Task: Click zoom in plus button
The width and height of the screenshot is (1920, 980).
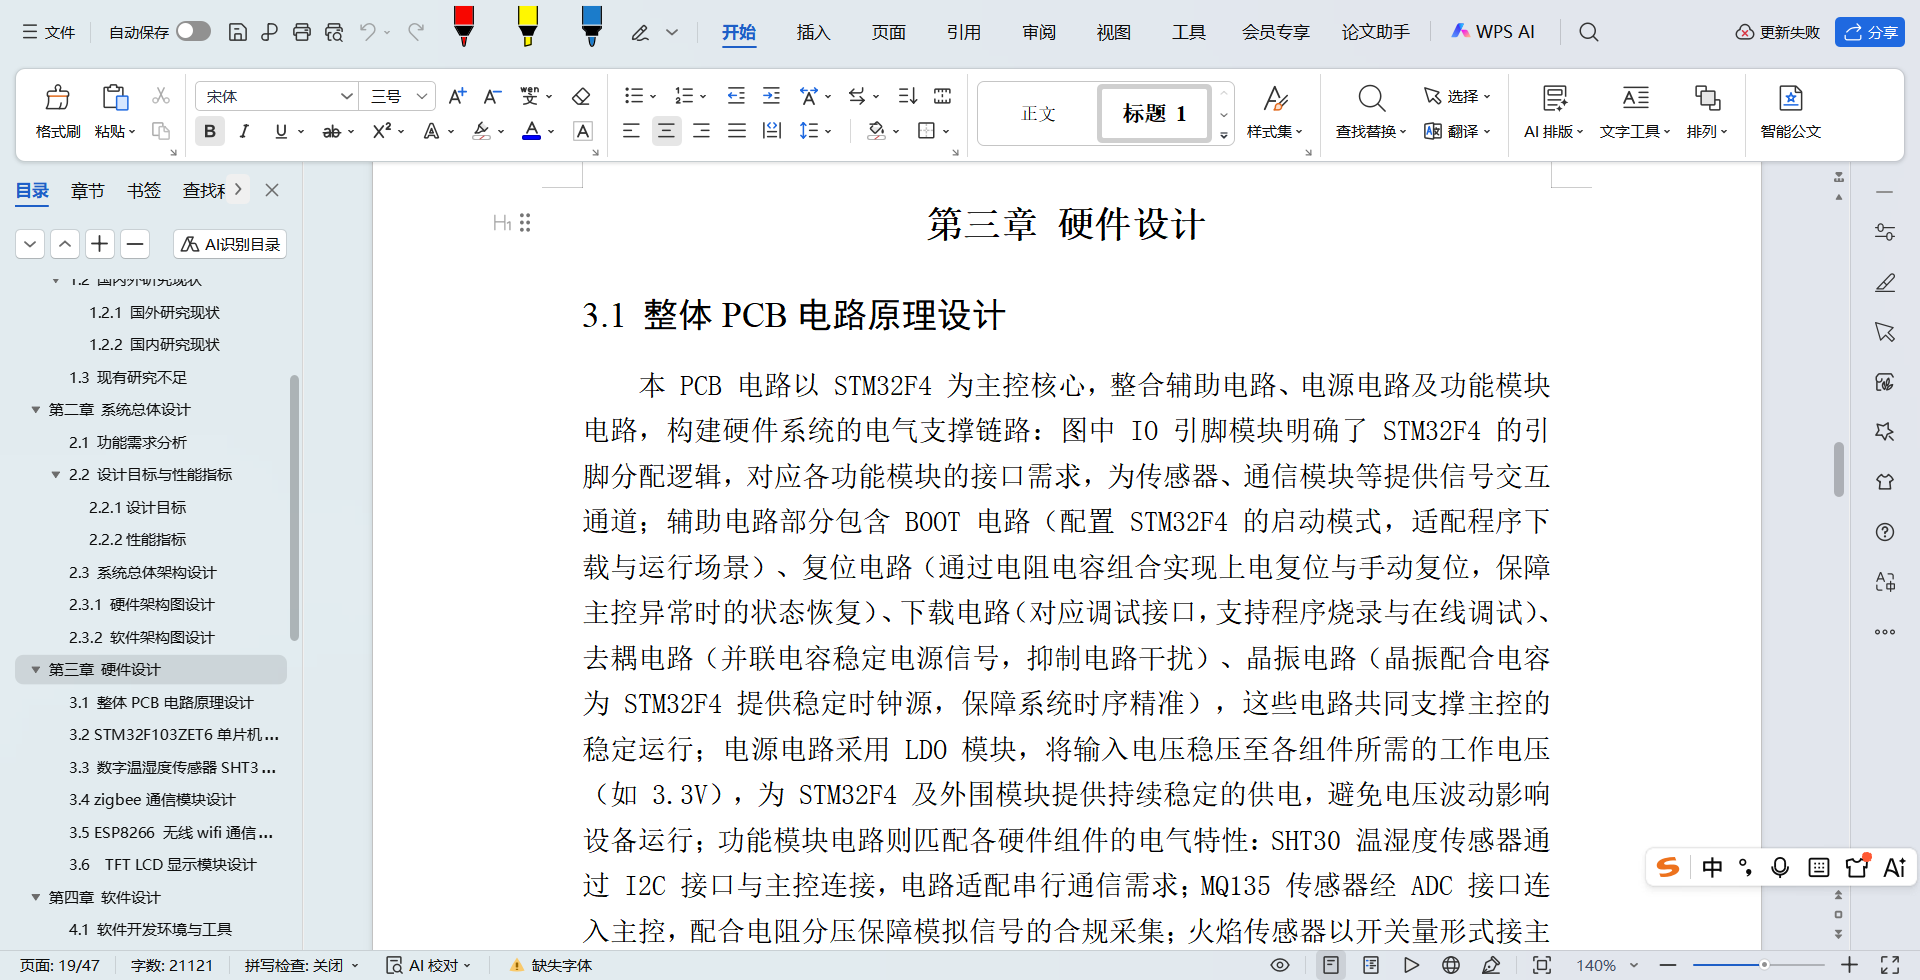Action: 1849,965
